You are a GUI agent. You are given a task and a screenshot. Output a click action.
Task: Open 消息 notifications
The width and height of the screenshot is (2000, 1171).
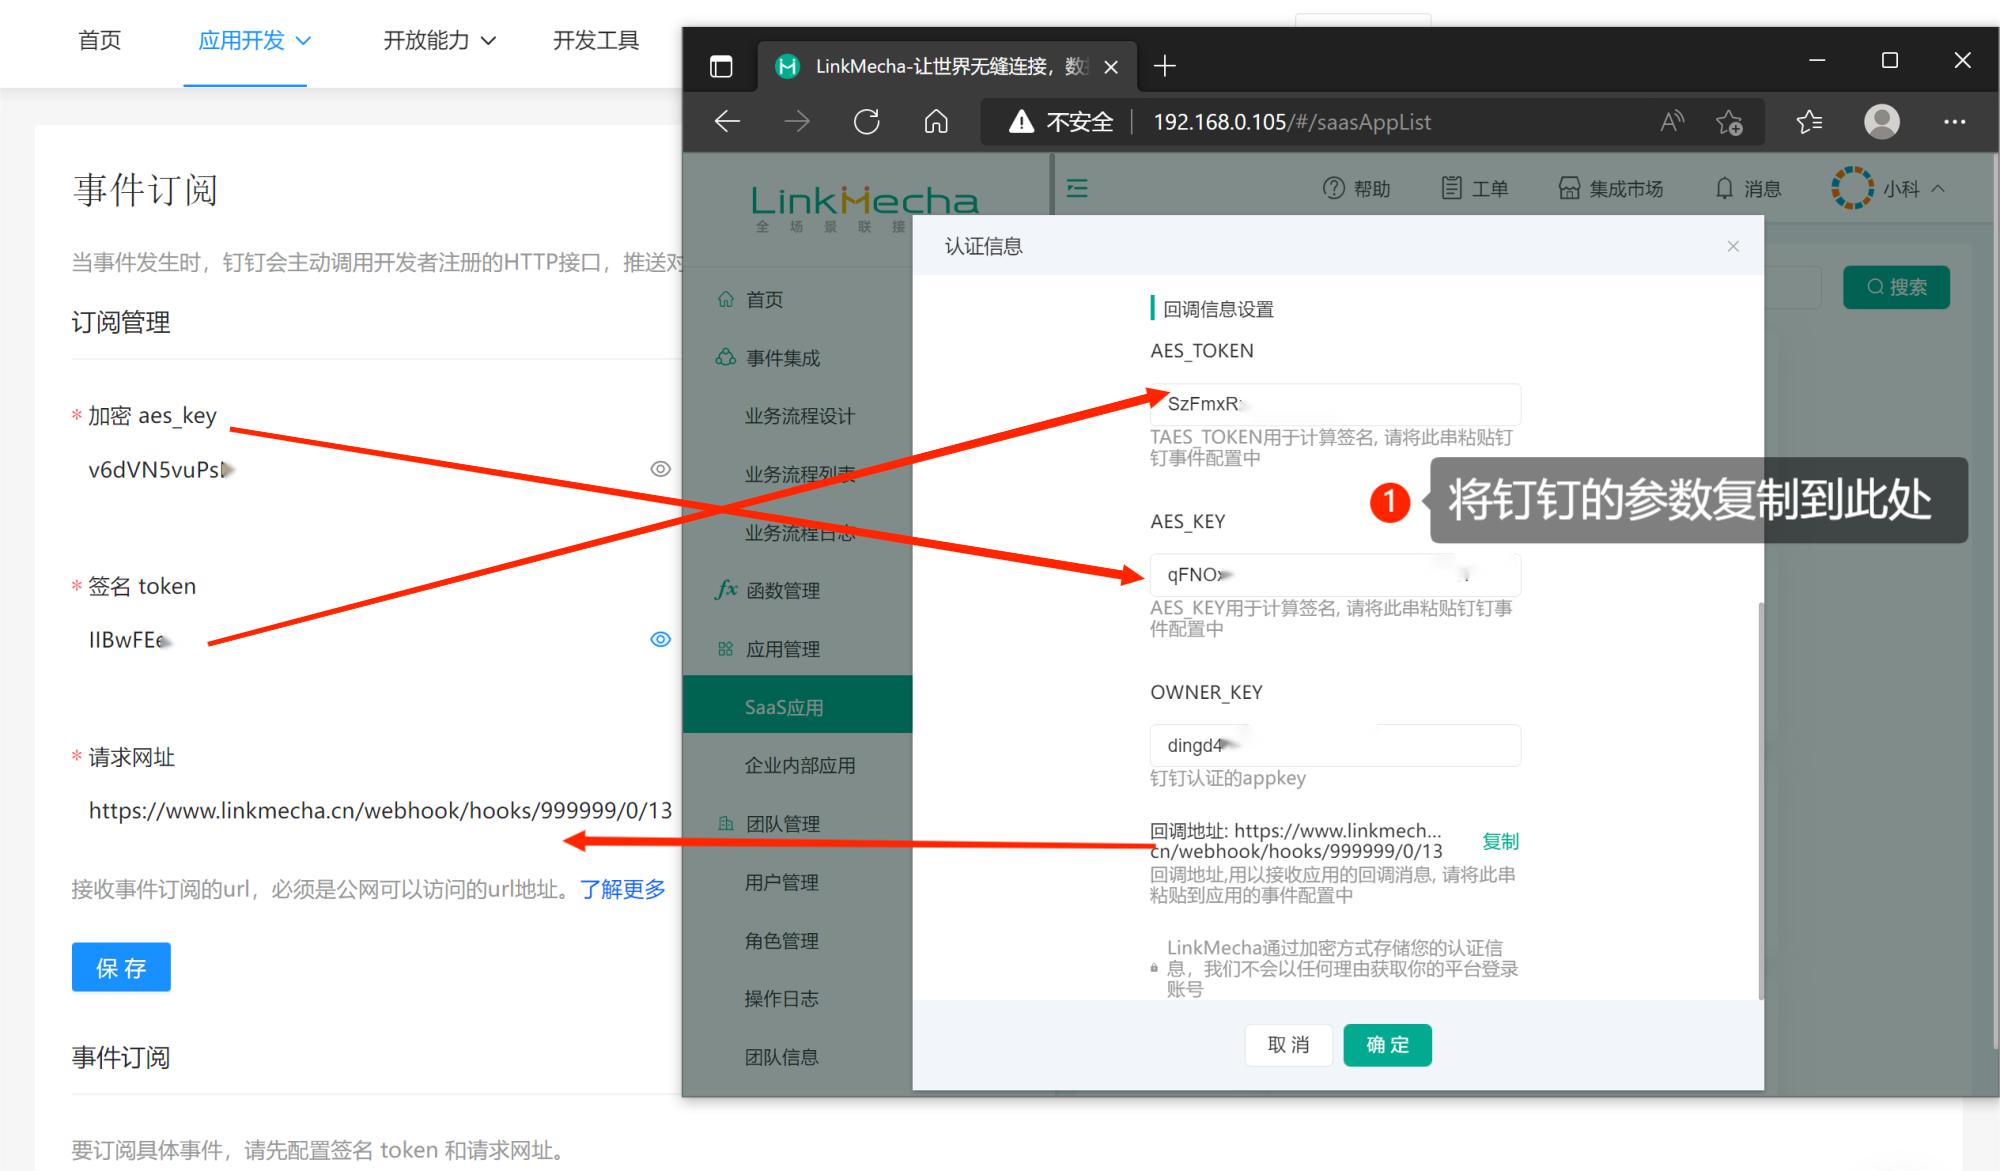tap(1748, 188)
